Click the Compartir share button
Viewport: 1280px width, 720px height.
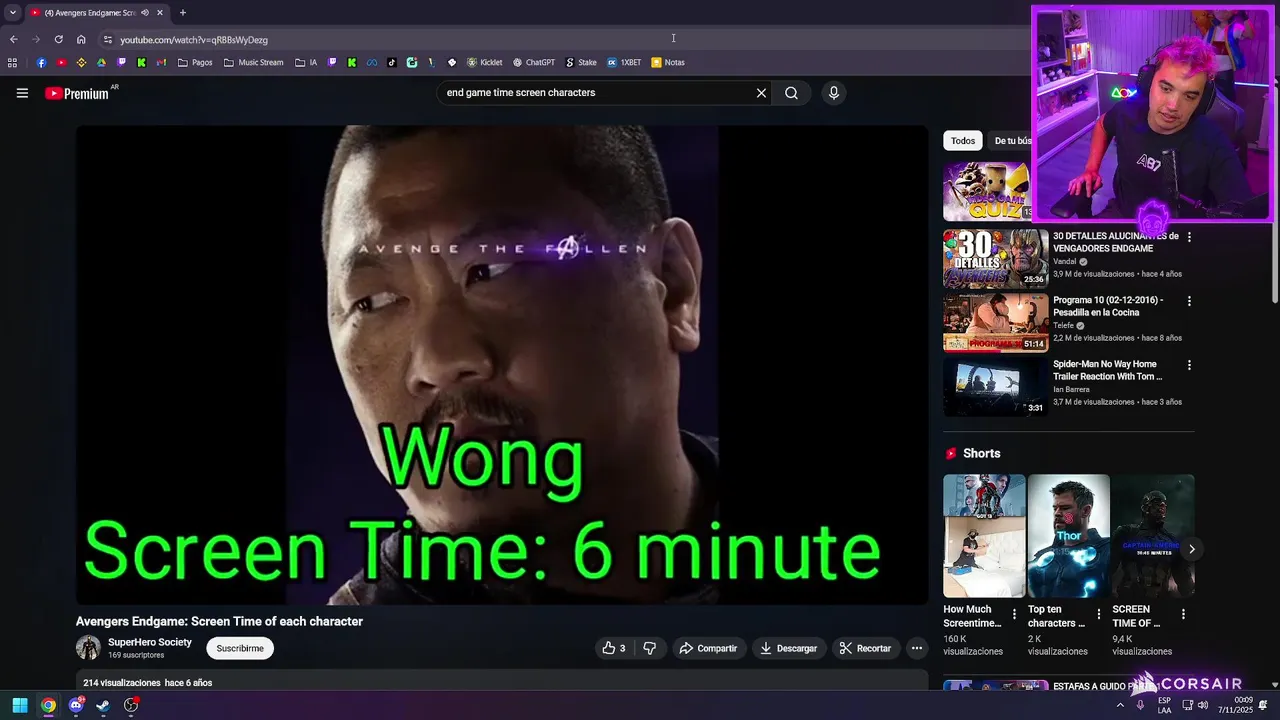pos(708,648)
